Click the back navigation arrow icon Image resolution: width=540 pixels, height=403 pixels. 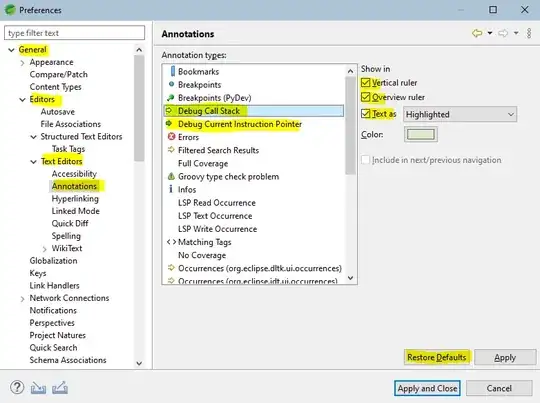click(x=477, y=33)
